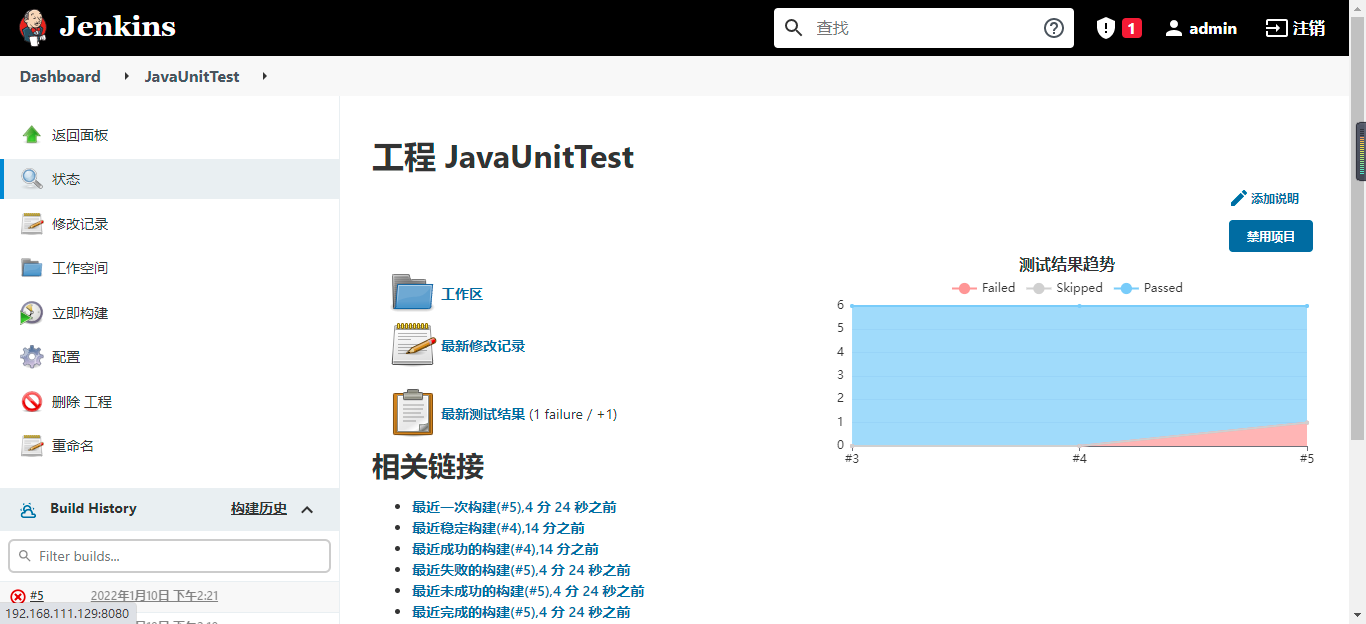Click the Build History weather icon
1366x624 pixels.
pyautogui.click(x=29, y=509)
